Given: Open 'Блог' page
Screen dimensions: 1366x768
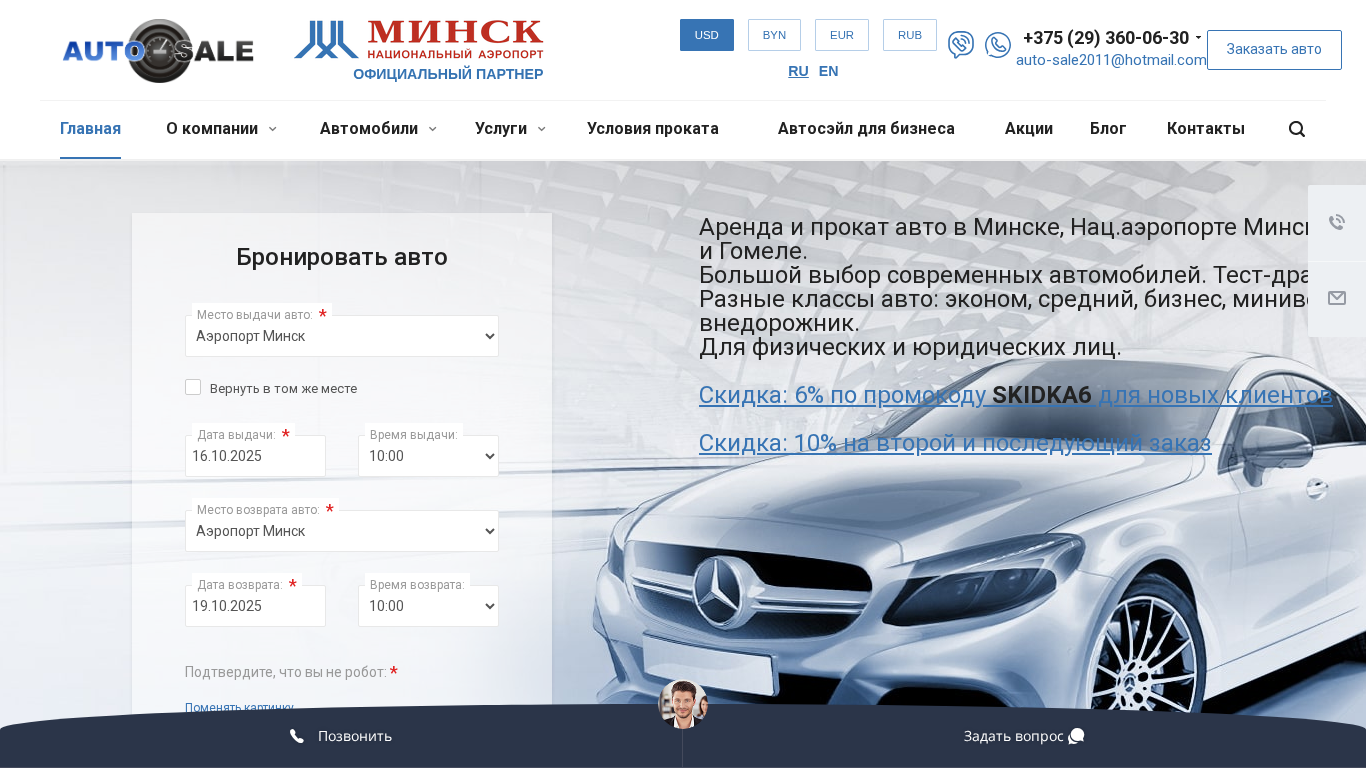Looking at the screenshot, I should 1108,129.
